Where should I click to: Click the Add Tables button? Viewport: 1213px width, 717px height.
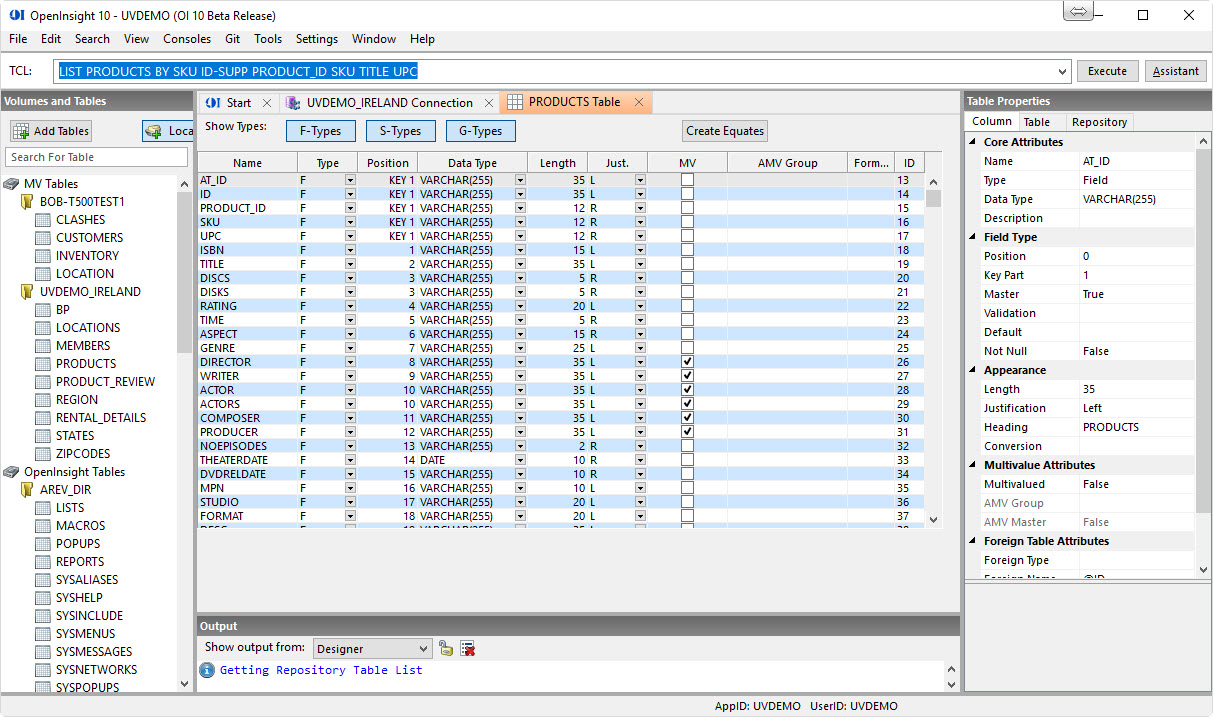(x=51, y=131)
